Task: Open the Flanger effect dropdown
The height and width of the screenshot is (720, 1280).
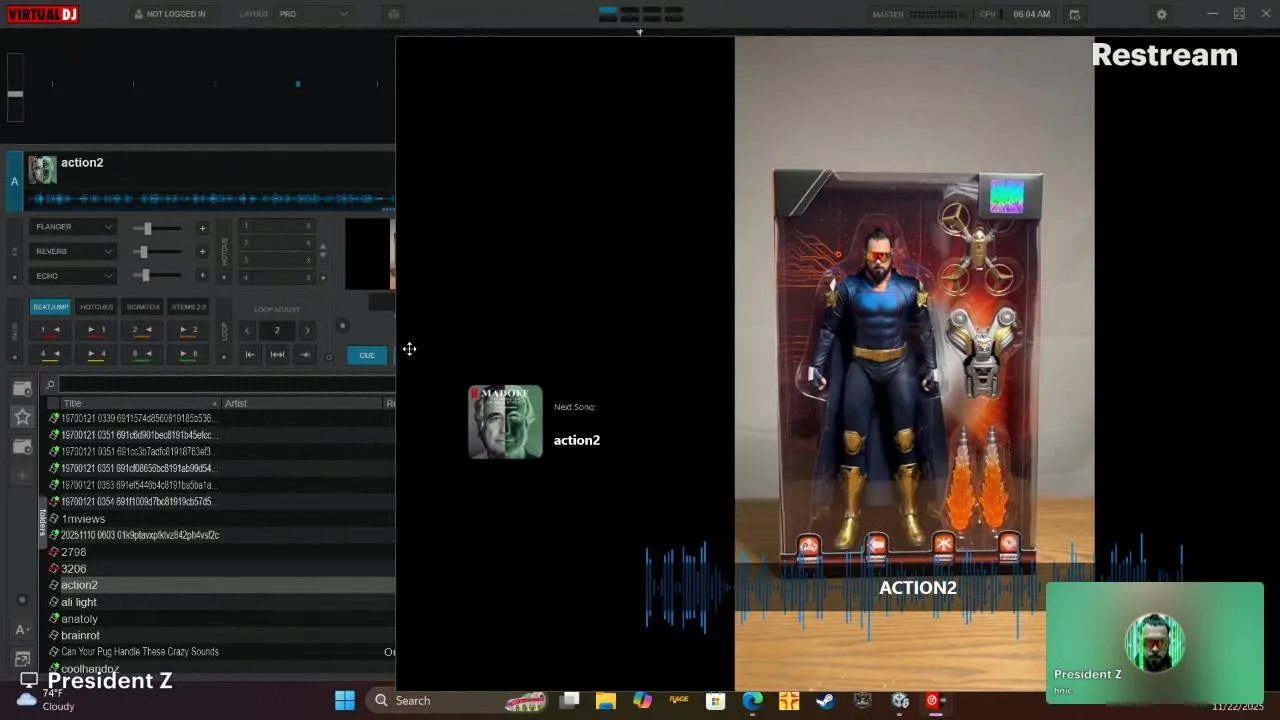Action: pyautogui.click(x=73, y=227)
